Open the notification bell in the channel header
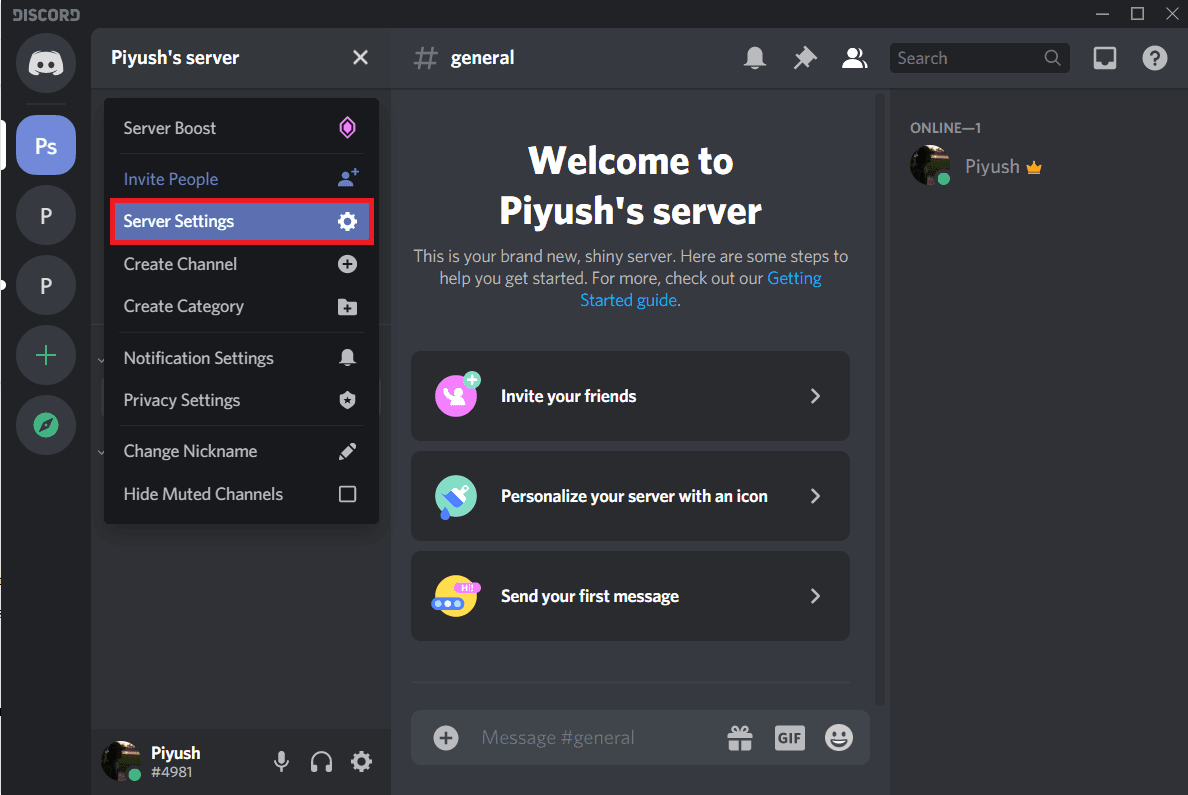The width and height of the screenshot is (1188, 795). [755, 58]
